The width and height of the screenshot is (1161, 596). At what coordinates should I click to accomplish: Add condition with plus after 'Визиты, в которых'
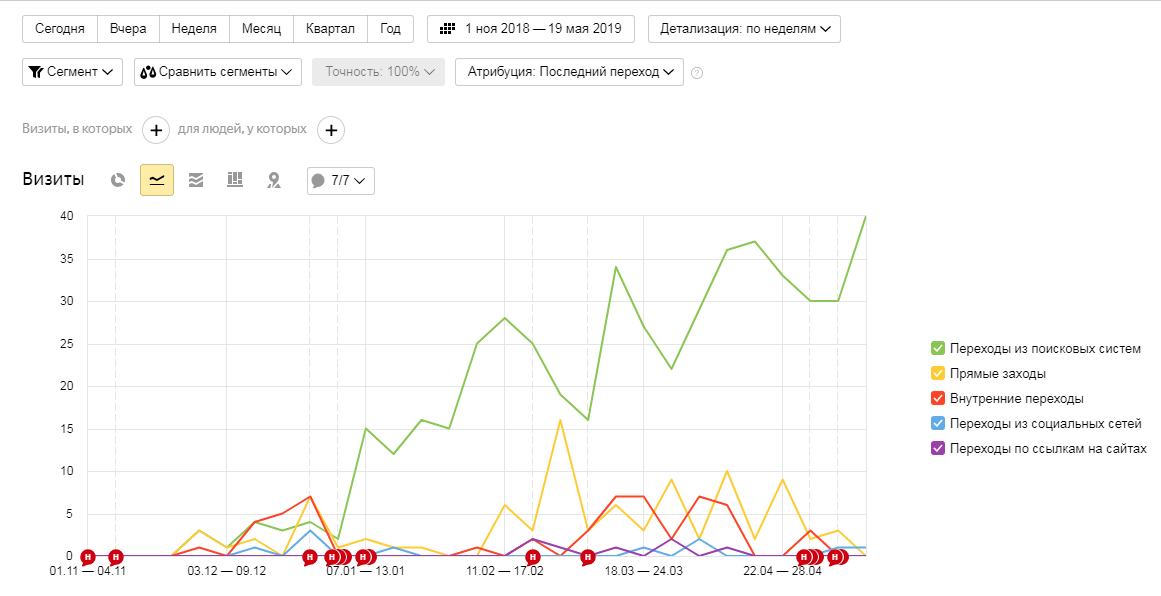coord(156,130)
